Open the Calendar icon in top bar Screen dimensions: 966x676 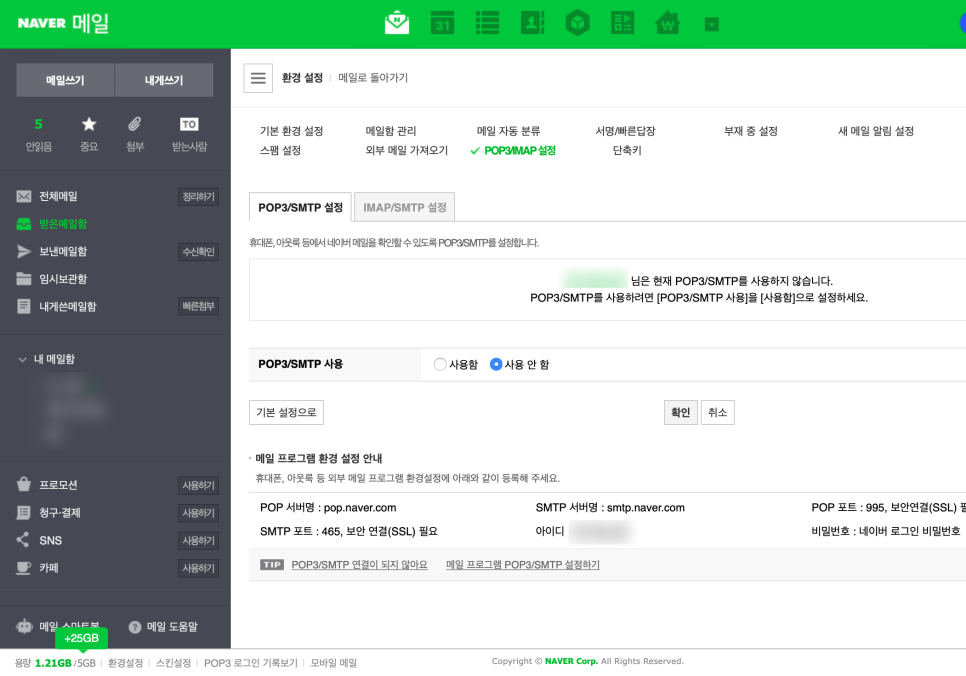[x=442, y=23]
